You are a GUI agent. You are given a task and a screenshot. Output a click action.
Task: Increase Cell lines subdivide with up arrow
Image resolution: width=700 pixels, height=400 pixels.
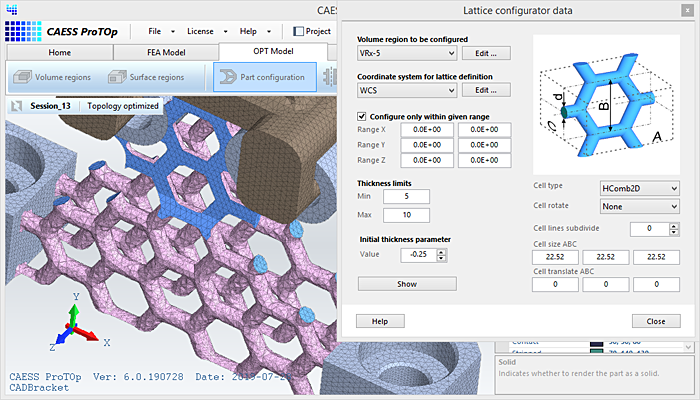click(674, 225)
